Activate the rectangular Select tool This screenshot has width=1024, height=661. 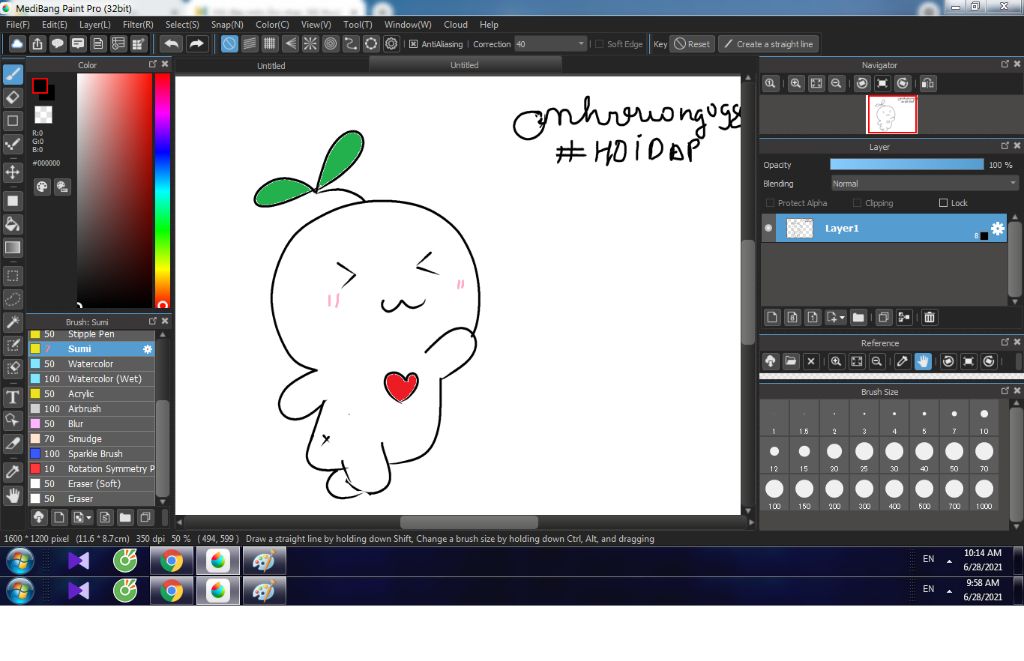[13, 276]
